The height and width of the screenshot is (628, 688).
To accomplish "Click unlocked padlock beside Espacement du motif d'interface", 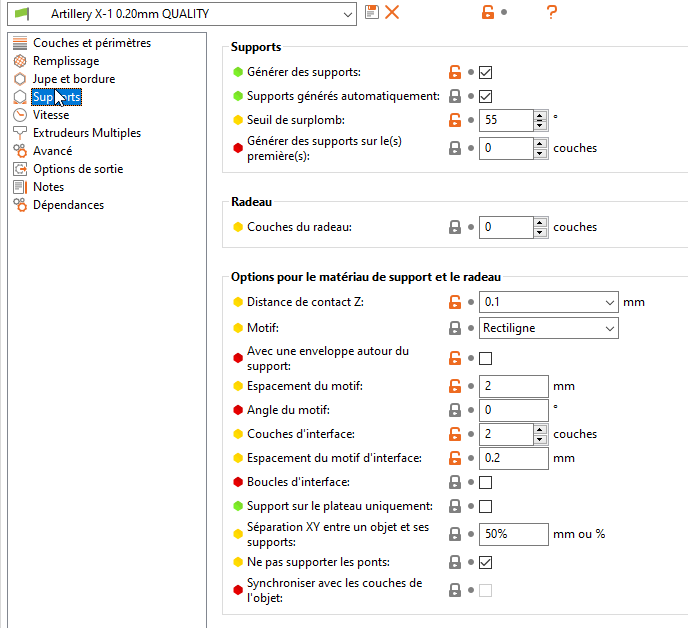I will [455, 458].
